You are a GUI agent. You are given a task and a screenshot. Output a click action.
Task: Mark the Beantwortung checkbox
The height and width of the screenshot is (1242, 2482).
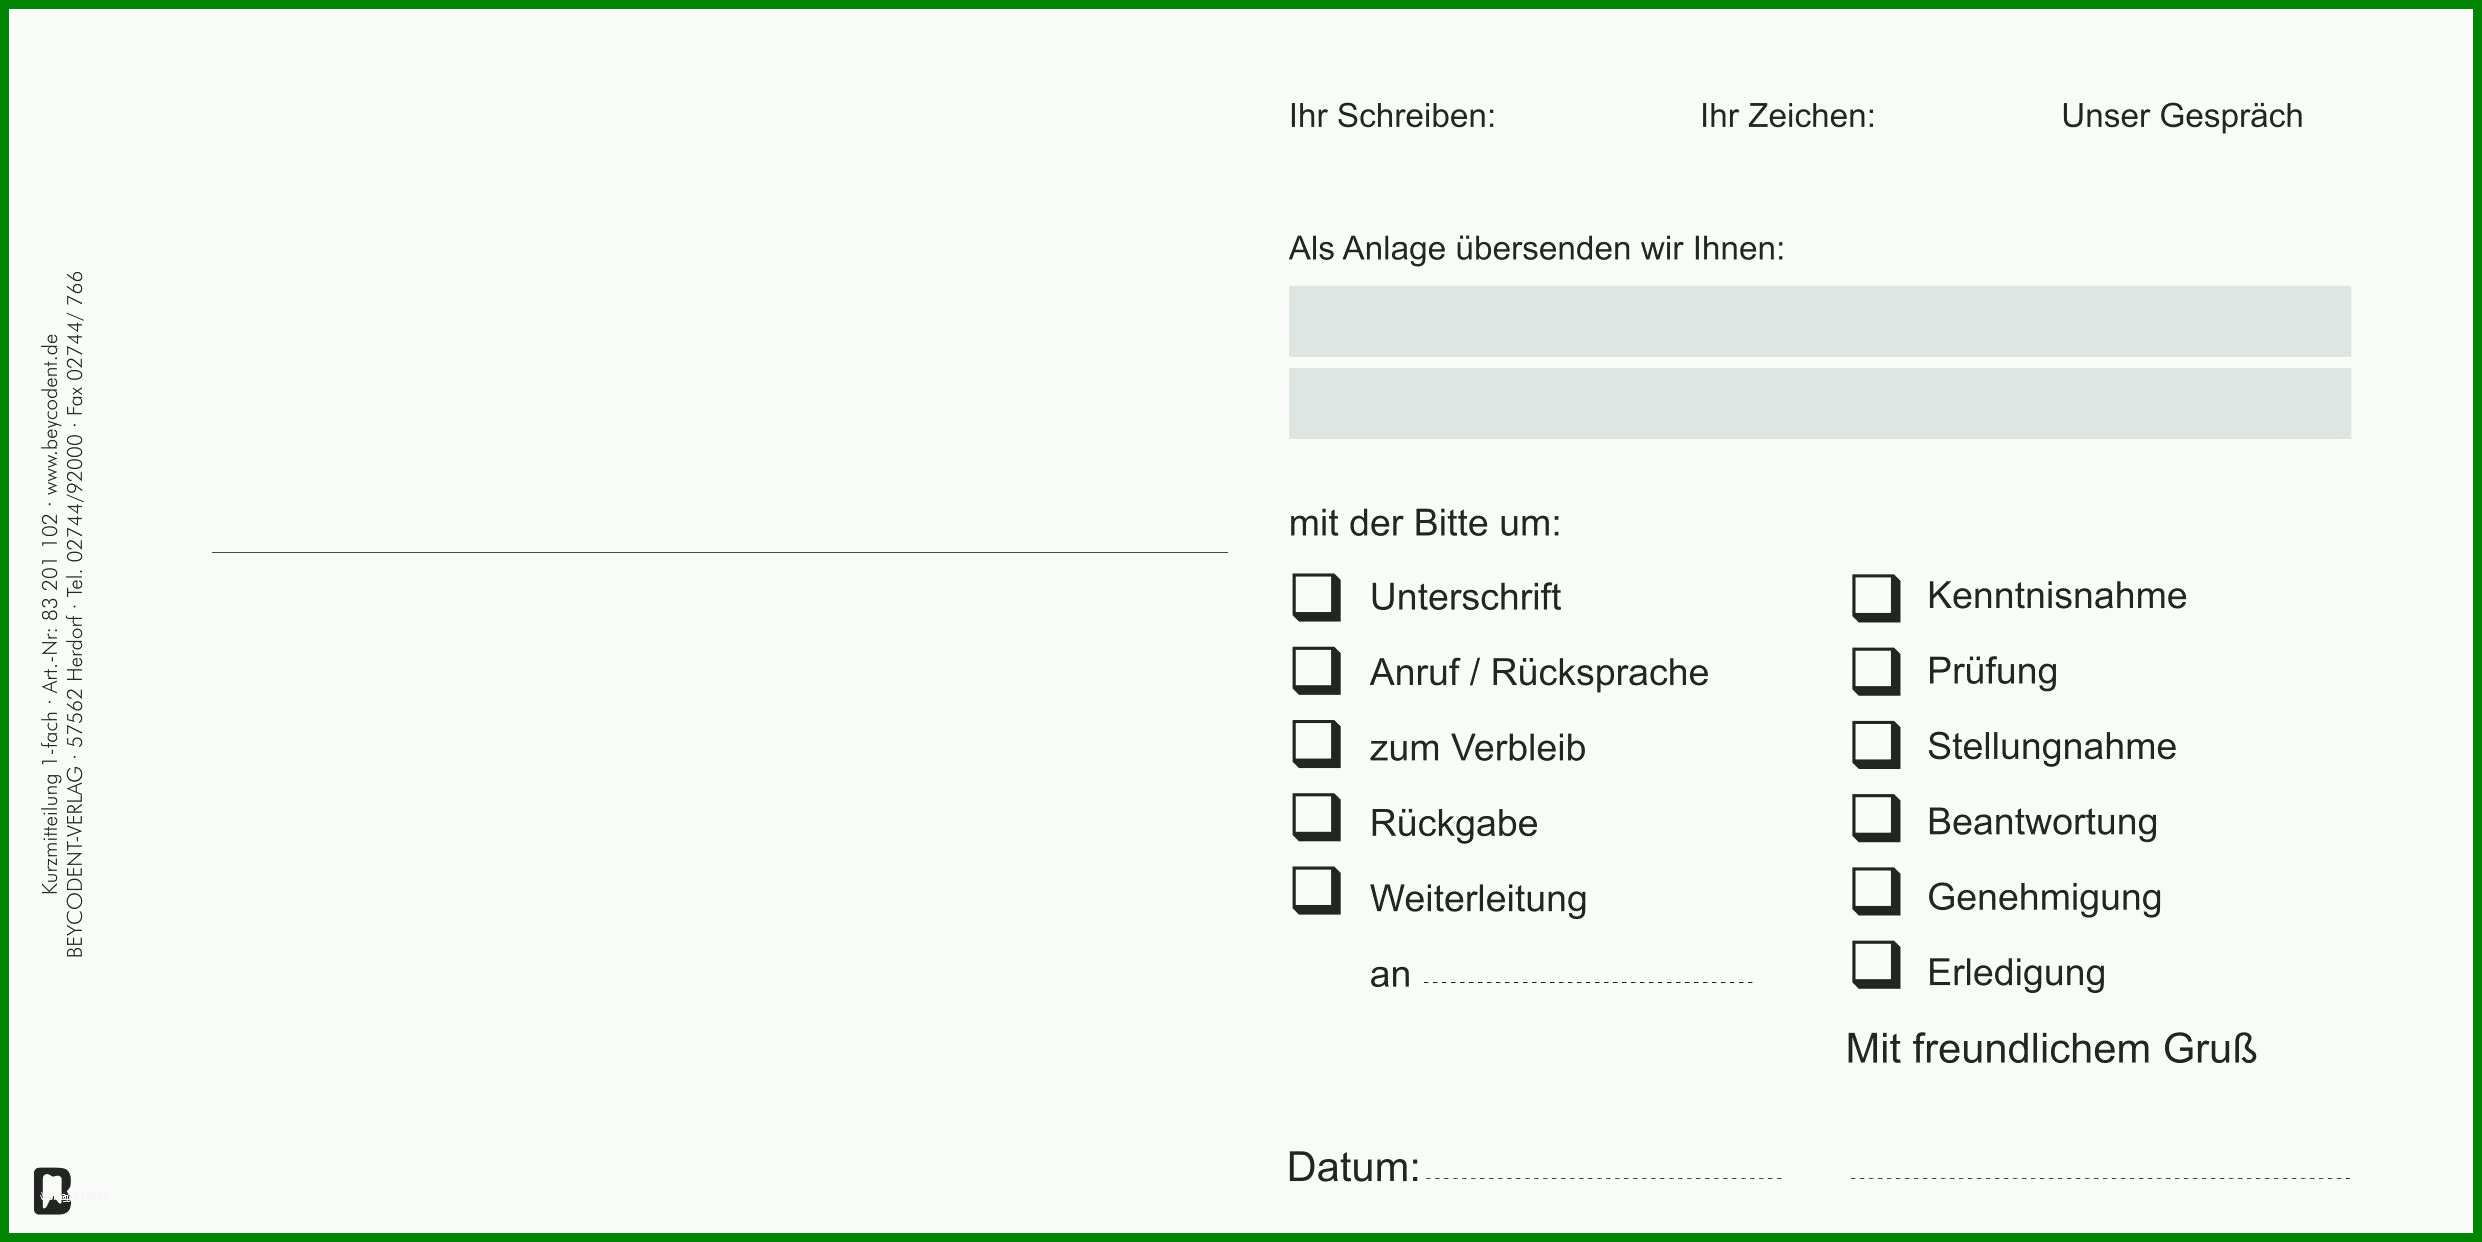(1876, 818)
